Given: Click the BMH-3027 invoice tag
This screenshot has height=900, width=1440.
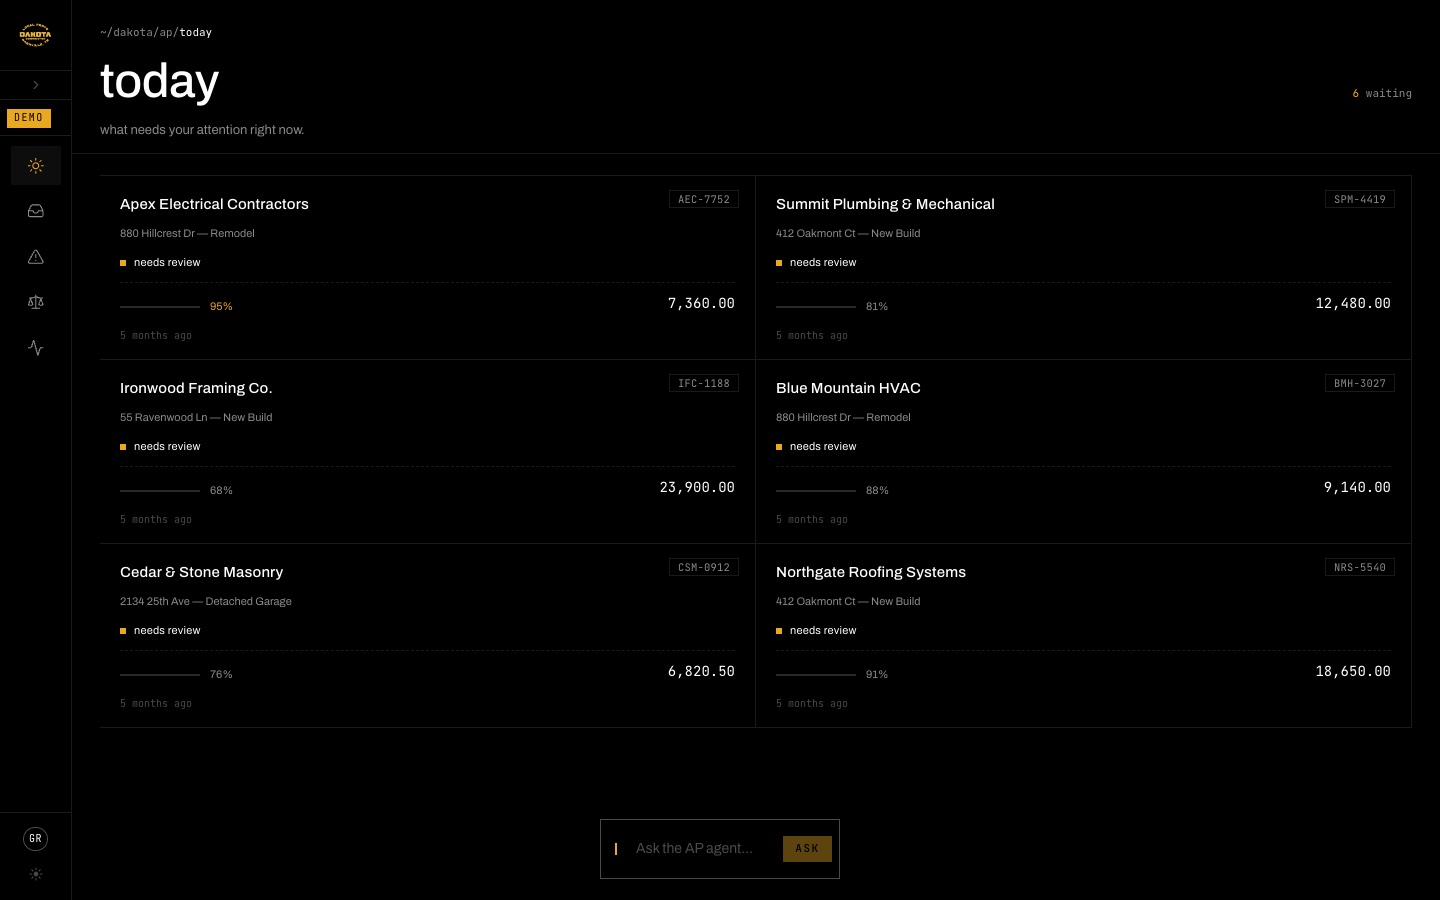Looking at the screenshot, I should [x=1360, y=383].
